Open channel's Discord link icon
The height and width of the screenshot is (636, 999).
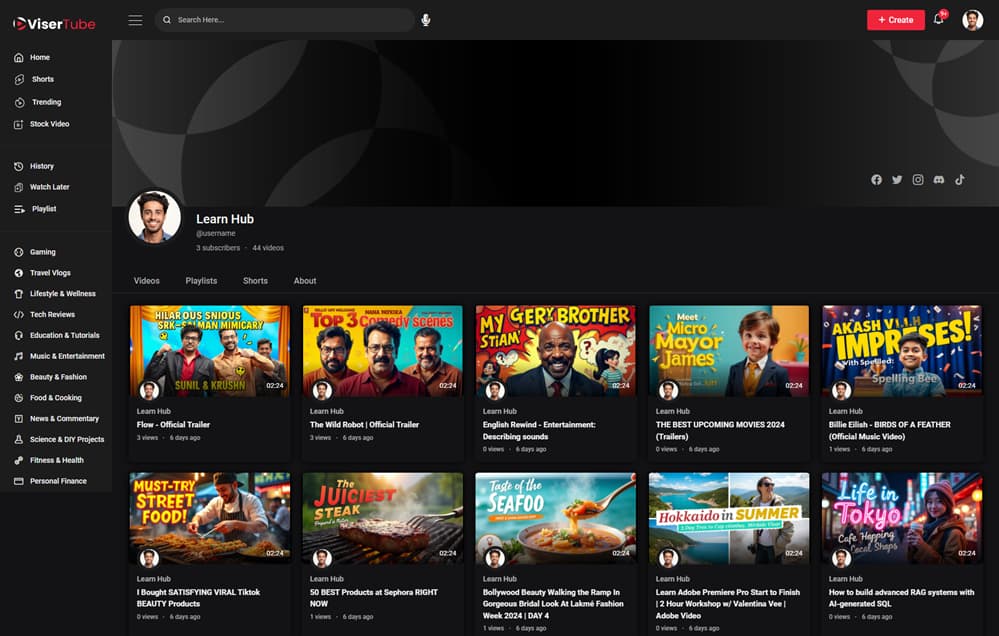938,180
